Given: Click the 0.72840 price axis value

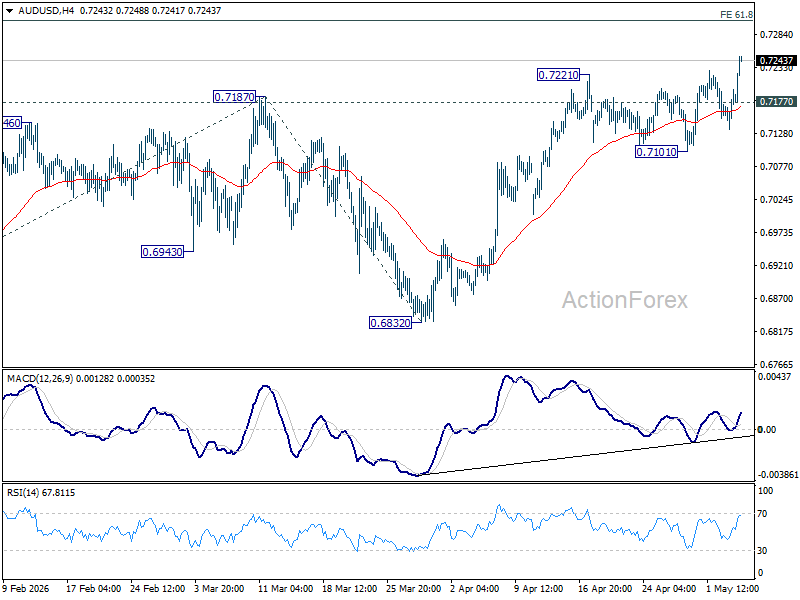Looking at the screenshot, I should 777,35.
